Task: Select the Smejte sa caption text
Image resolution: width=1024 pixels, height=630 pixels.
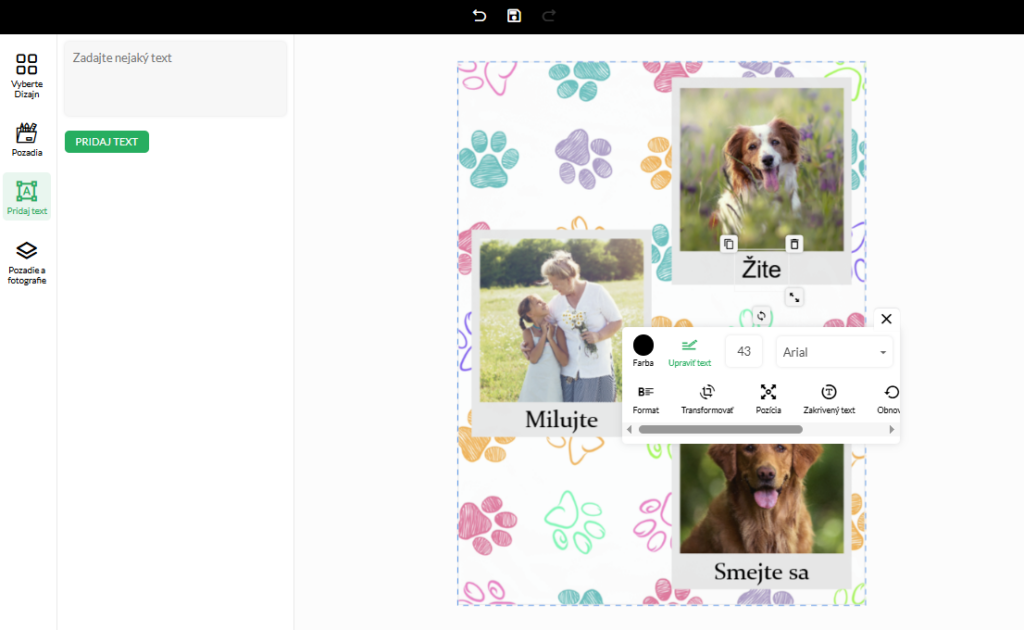Action: pyautogui.click(x=761, y=572)
